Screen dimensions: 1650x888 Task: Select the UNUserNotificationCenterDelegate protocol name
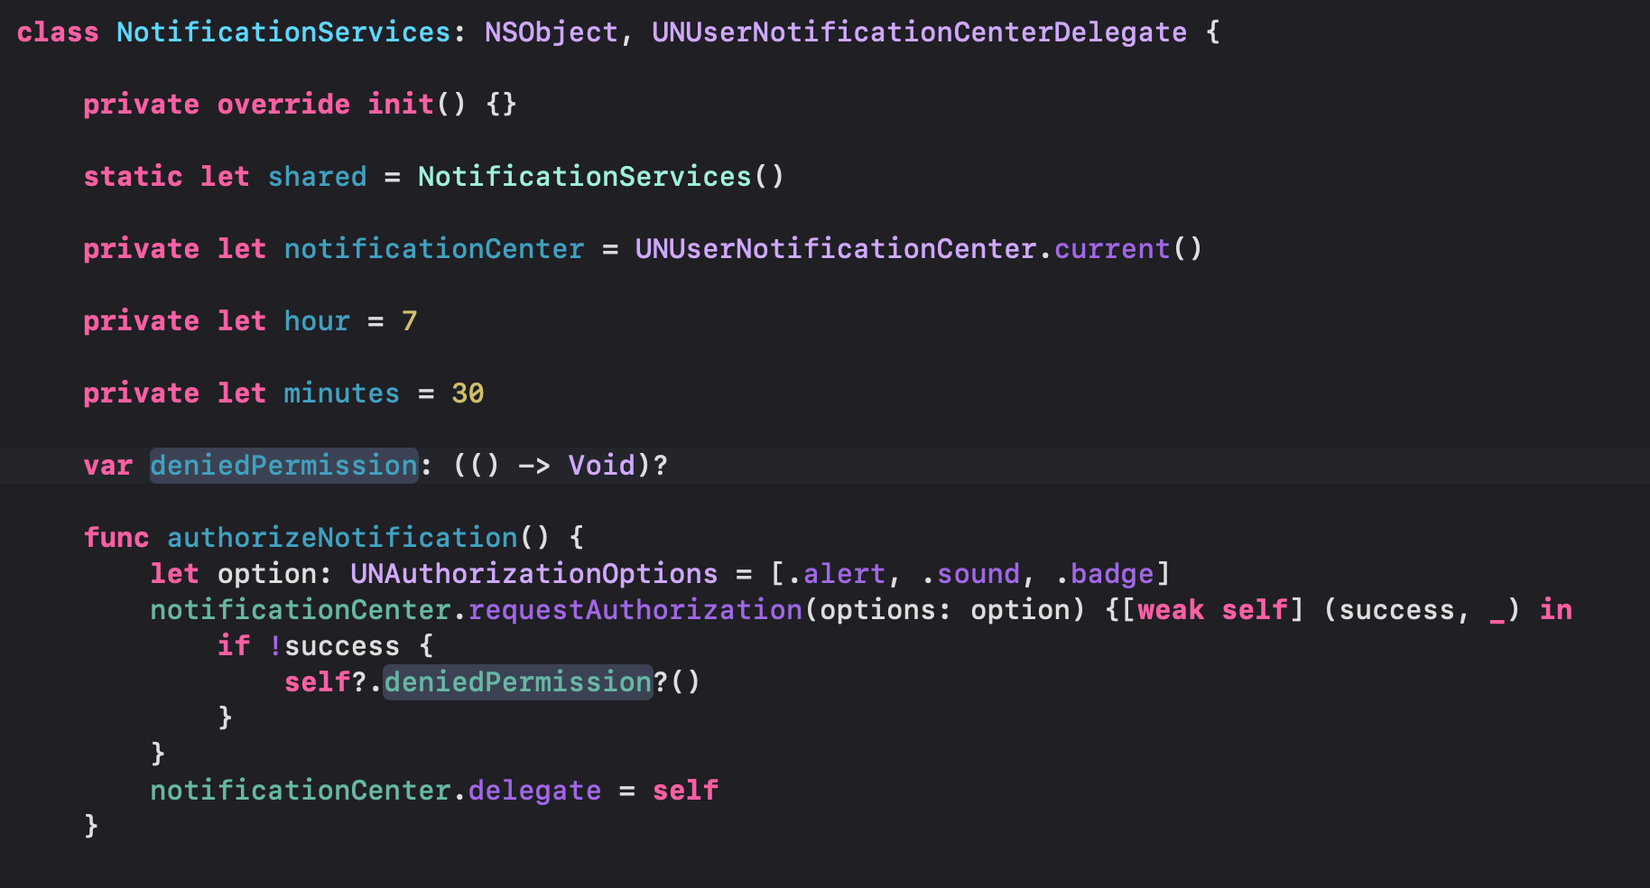click(x=919, y=33)
